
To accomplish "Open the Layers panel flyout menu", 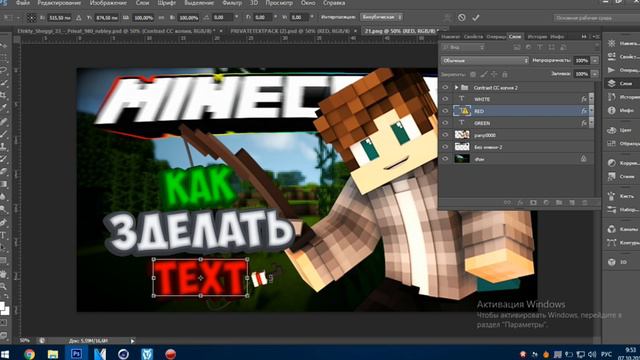I will pyautogui.click(x=596, y=36).
